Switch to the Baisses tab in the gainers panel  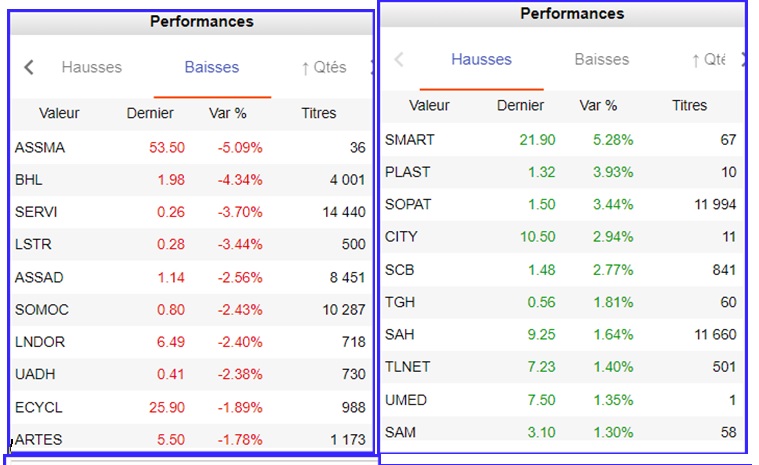coord(602,60)
